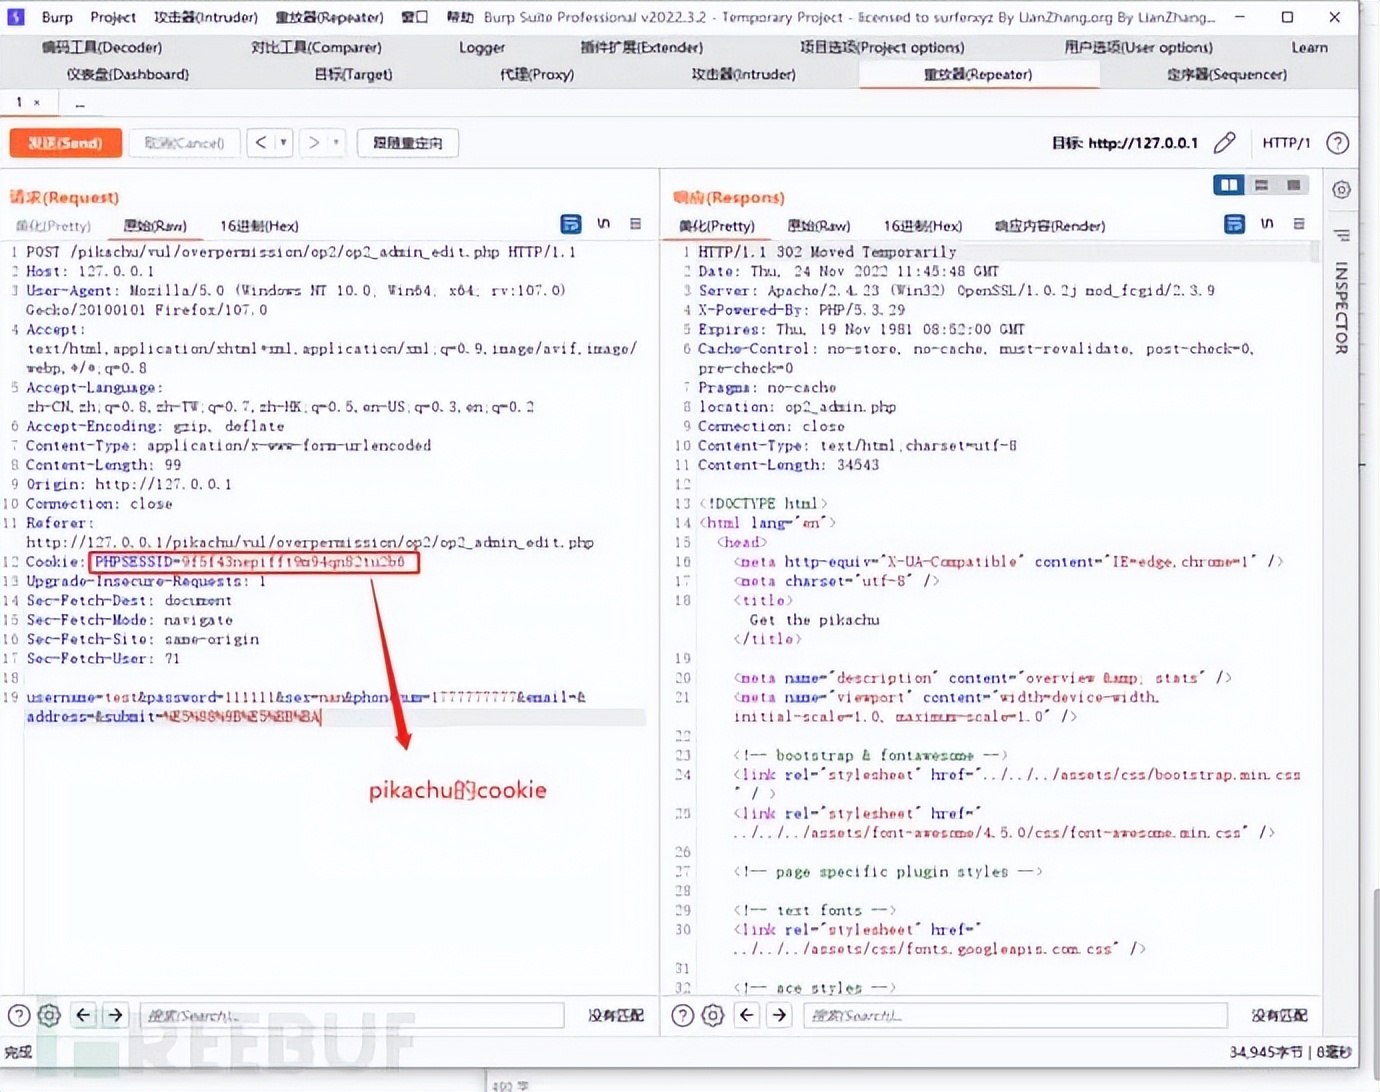This screenshot has height=1092, width=1380.
Task: Click the pencil icon to edit target
Action: tap(1225, 143)
